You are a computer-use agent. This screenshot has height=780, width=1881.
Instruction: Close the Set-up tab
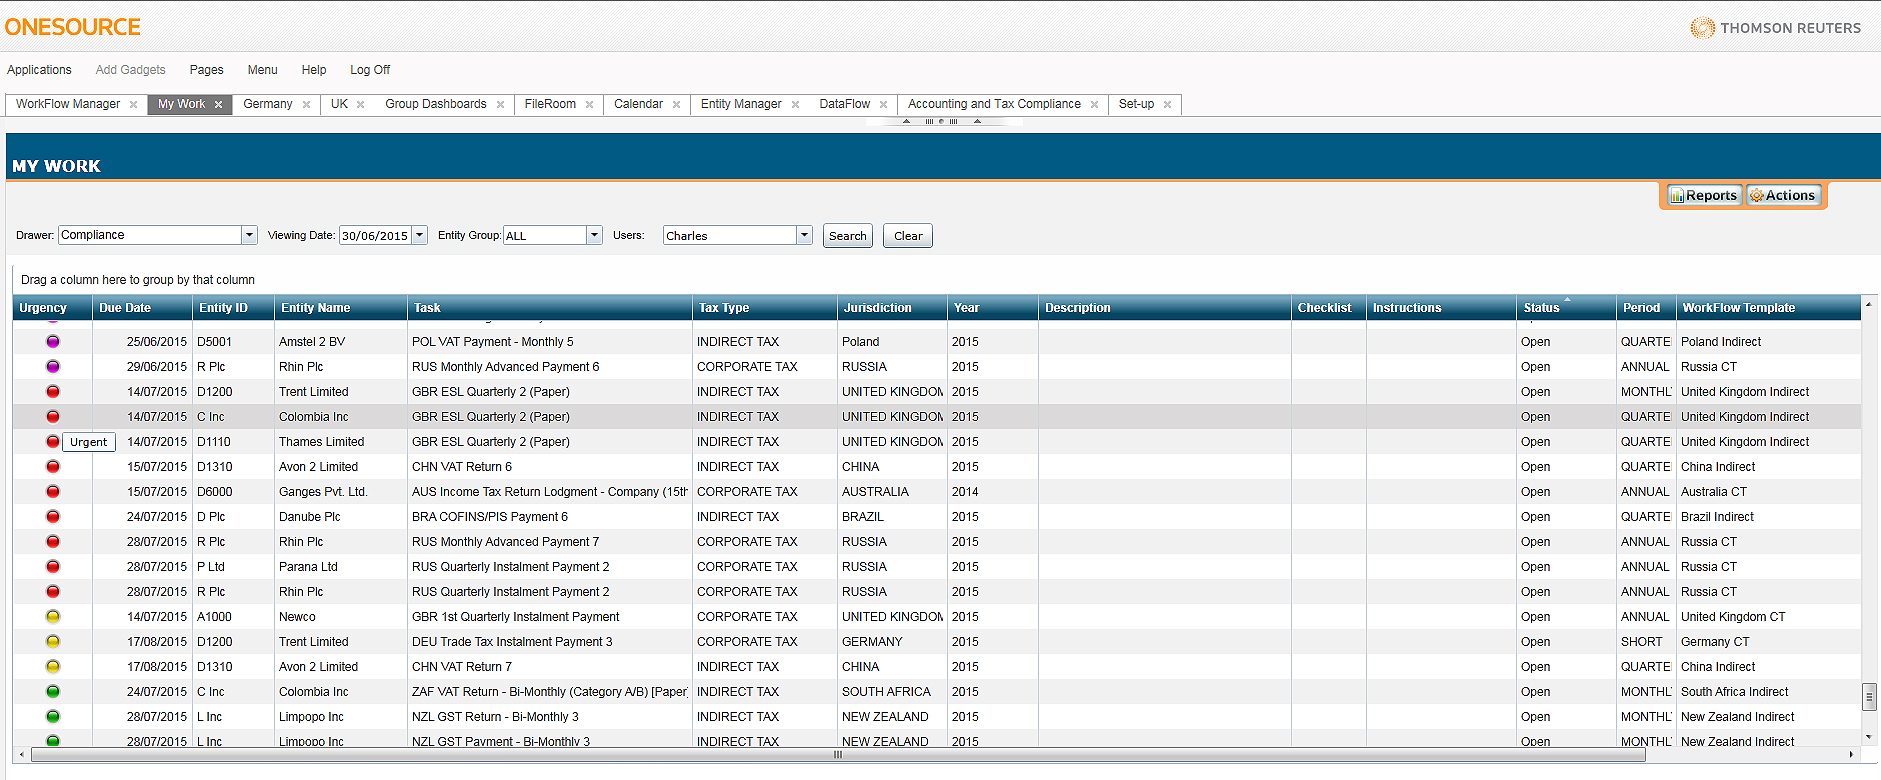(1167, 105)
